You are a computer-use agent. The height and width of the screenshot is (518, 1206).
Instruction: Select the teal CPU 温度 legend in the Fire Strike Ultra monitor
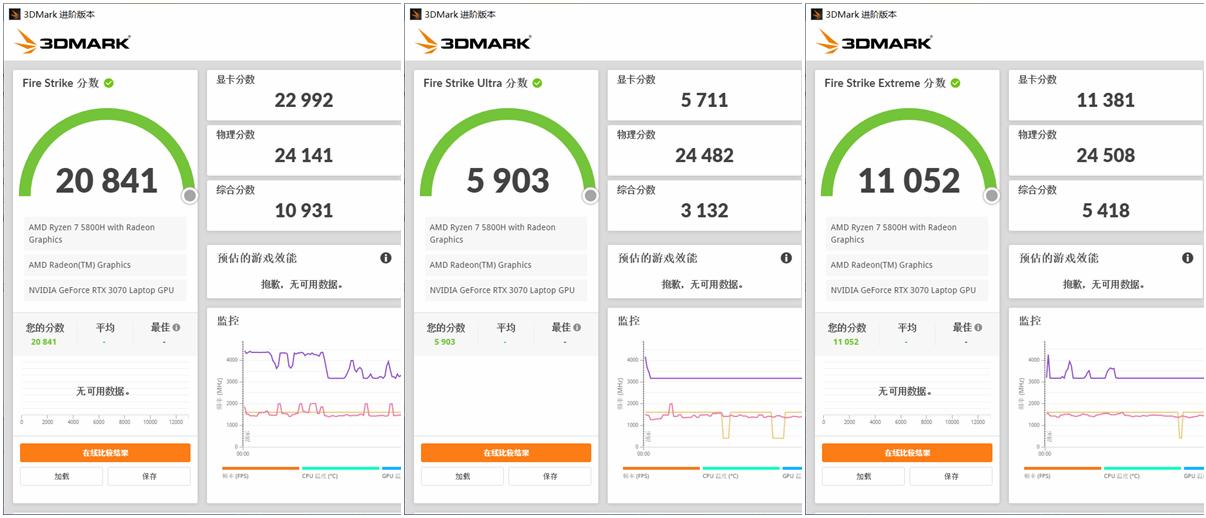click(x=741, y=471)
